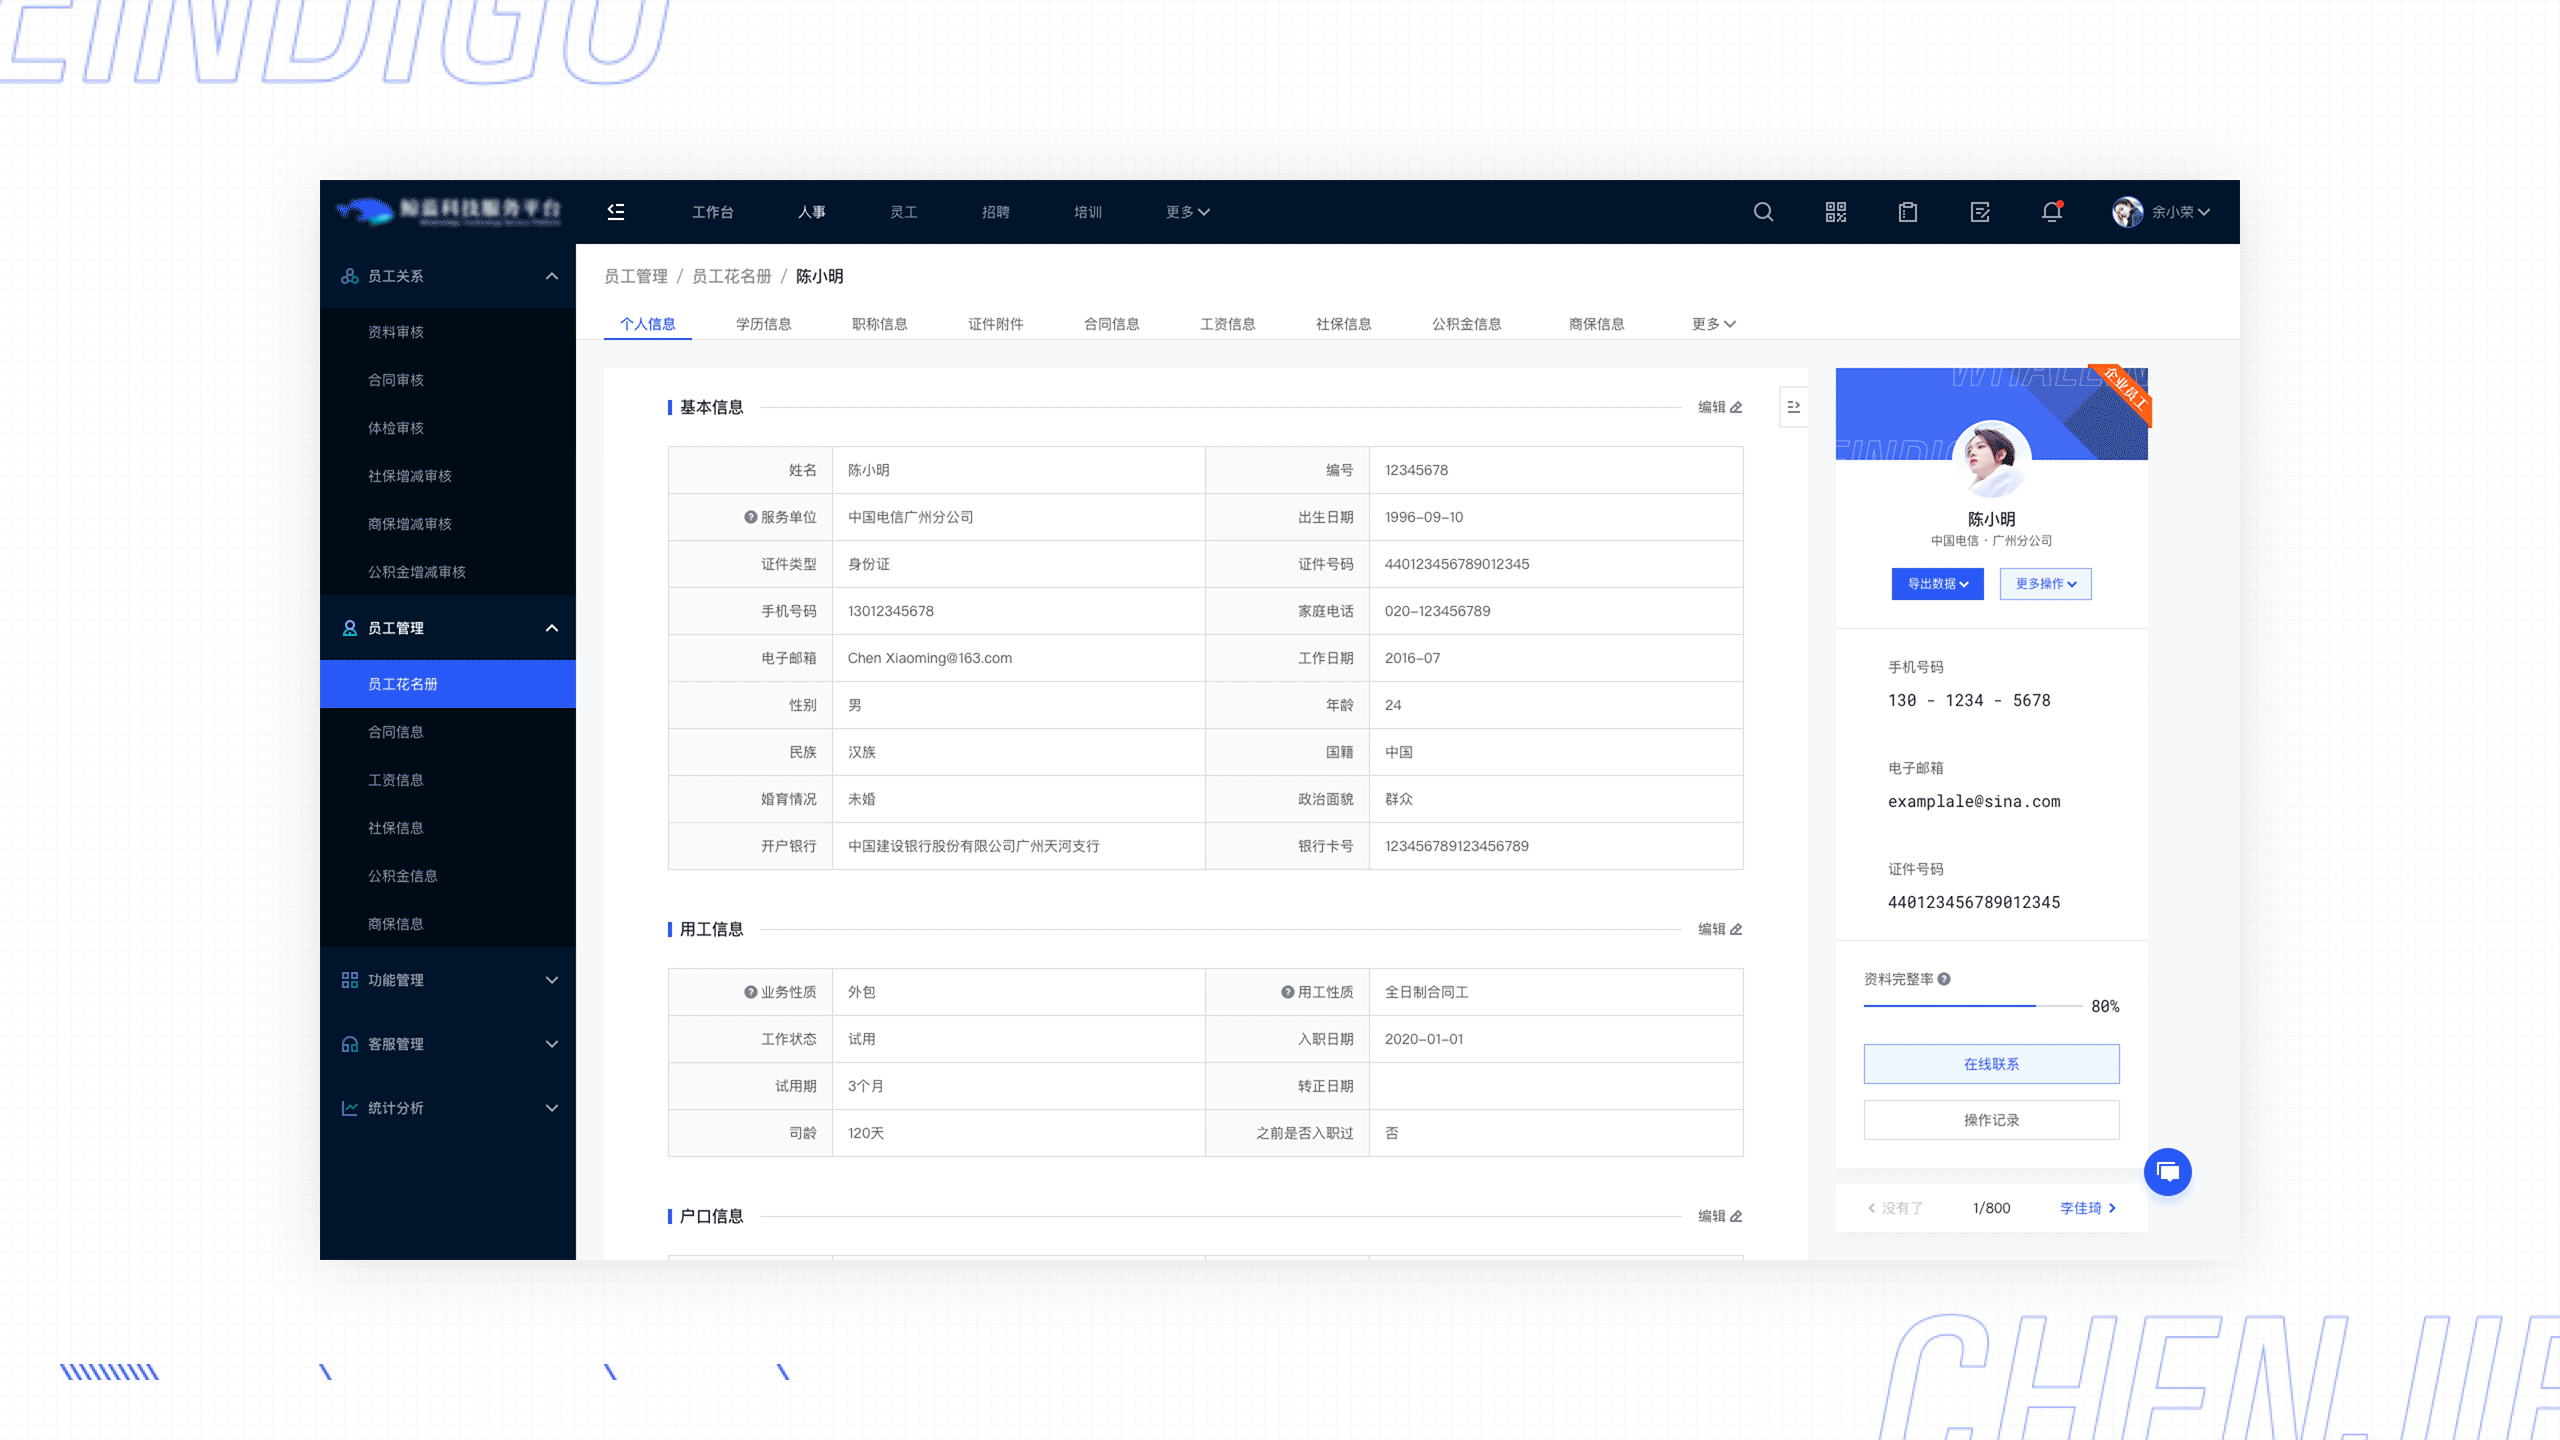Click the 功能管理 grid icon
2560x1440 pixels.
click(x=348, y=980)
